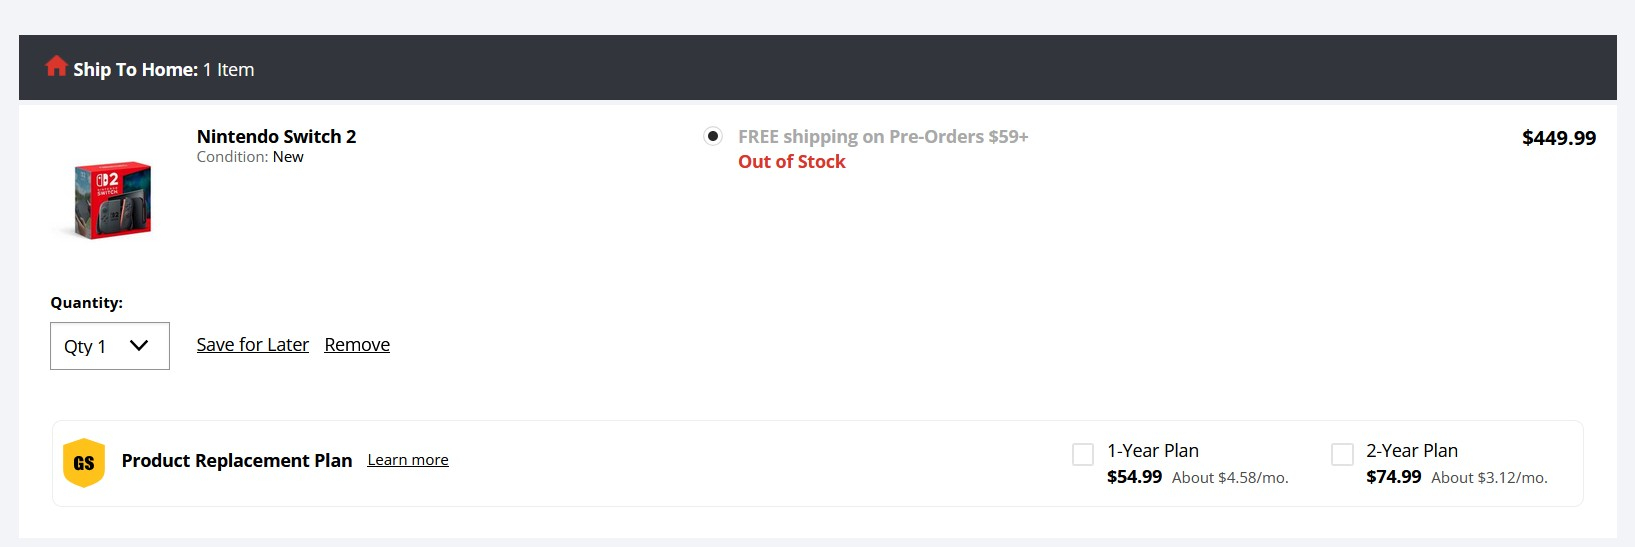Image resolution: width=1635 pixels, height=547 pixels.
Task: Click the red Out of Stock label
Action: (791, 162)
